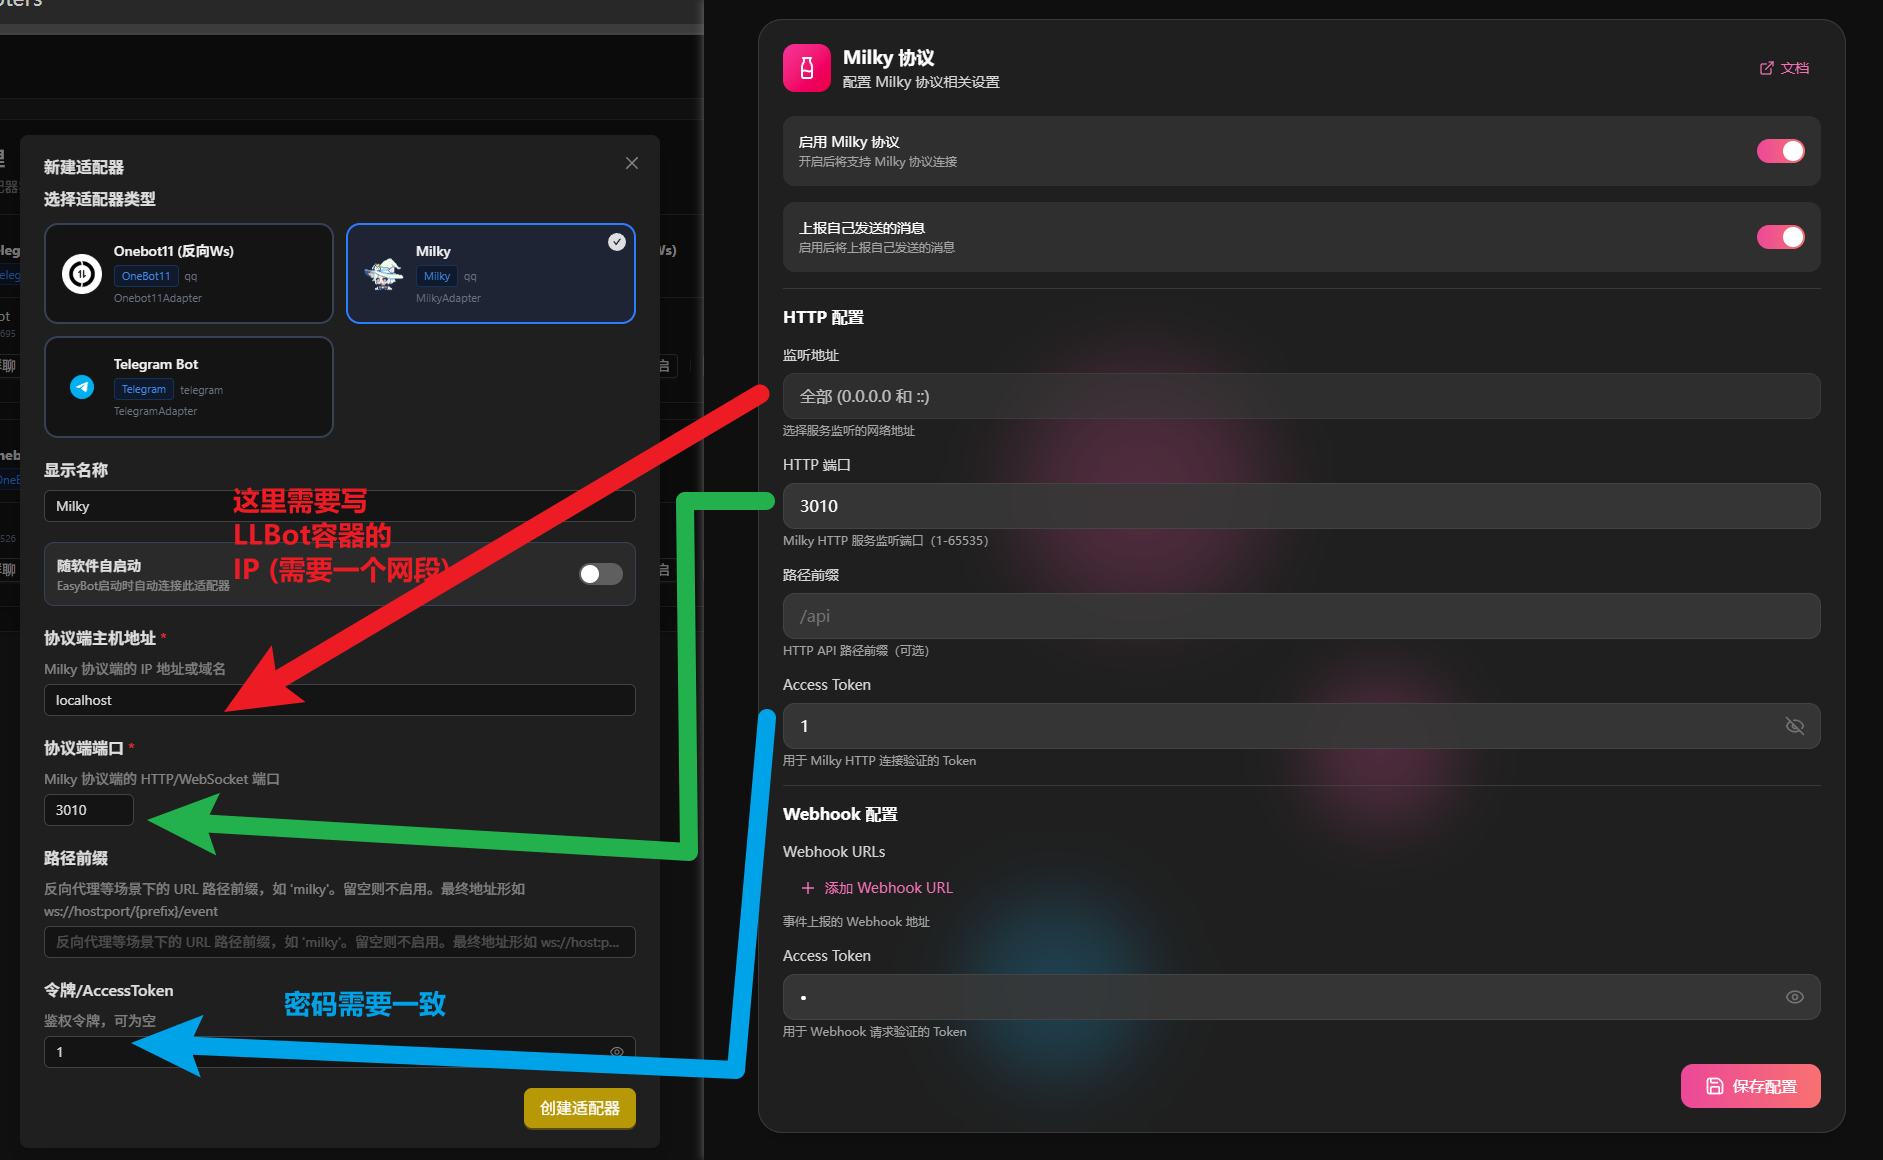The height and width of the screenshot is (1160, 1883).
Task: Click the Milky adapter mascot icon
Action: [x=384, y=273]
